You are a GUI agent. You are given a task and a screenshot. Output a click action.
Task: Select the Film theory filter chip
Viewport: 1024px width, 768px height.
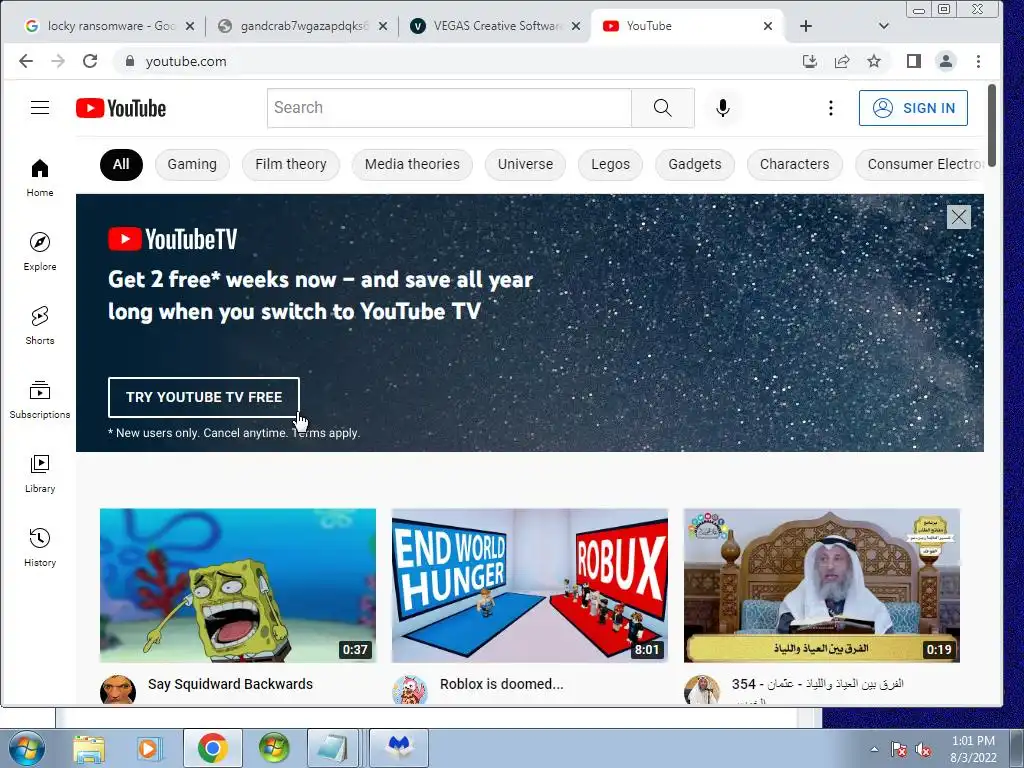(x=291, y=165)
